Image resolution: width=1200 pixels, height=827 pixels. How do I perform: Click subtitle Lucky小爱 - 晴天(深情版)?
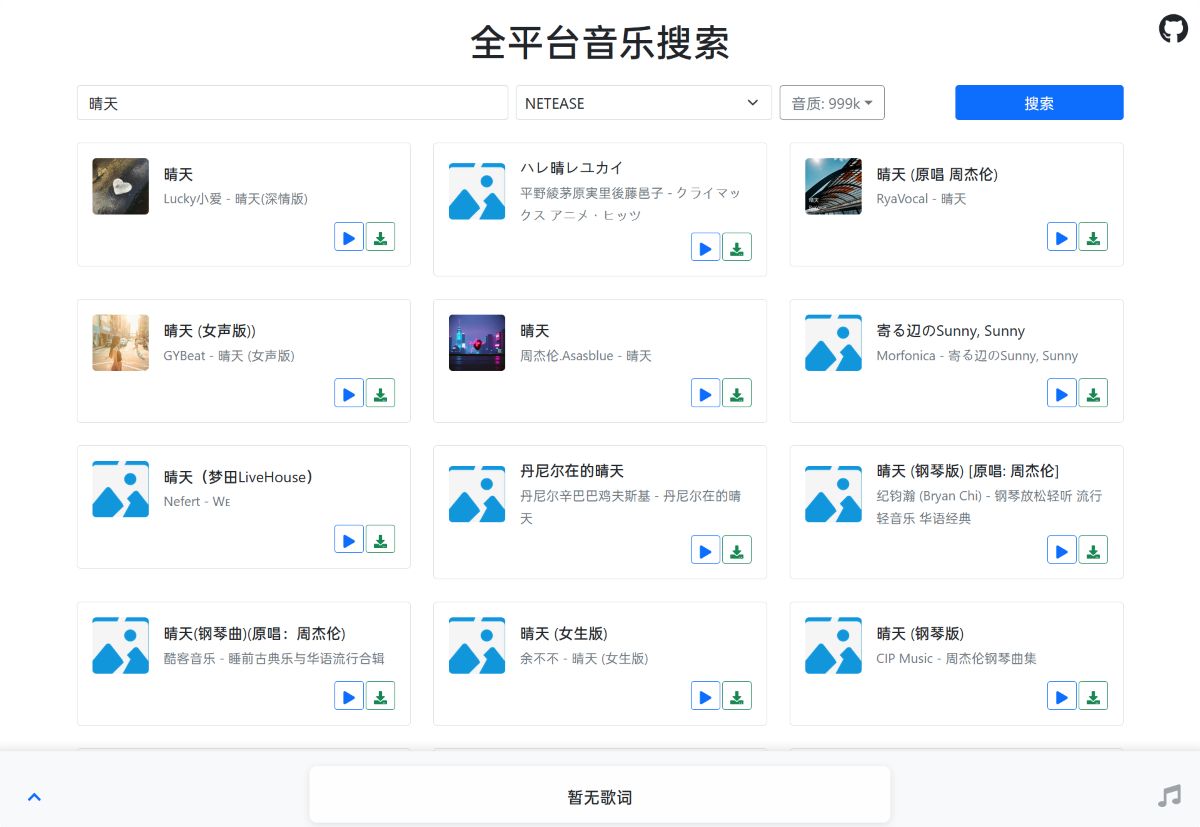[236, 199]
